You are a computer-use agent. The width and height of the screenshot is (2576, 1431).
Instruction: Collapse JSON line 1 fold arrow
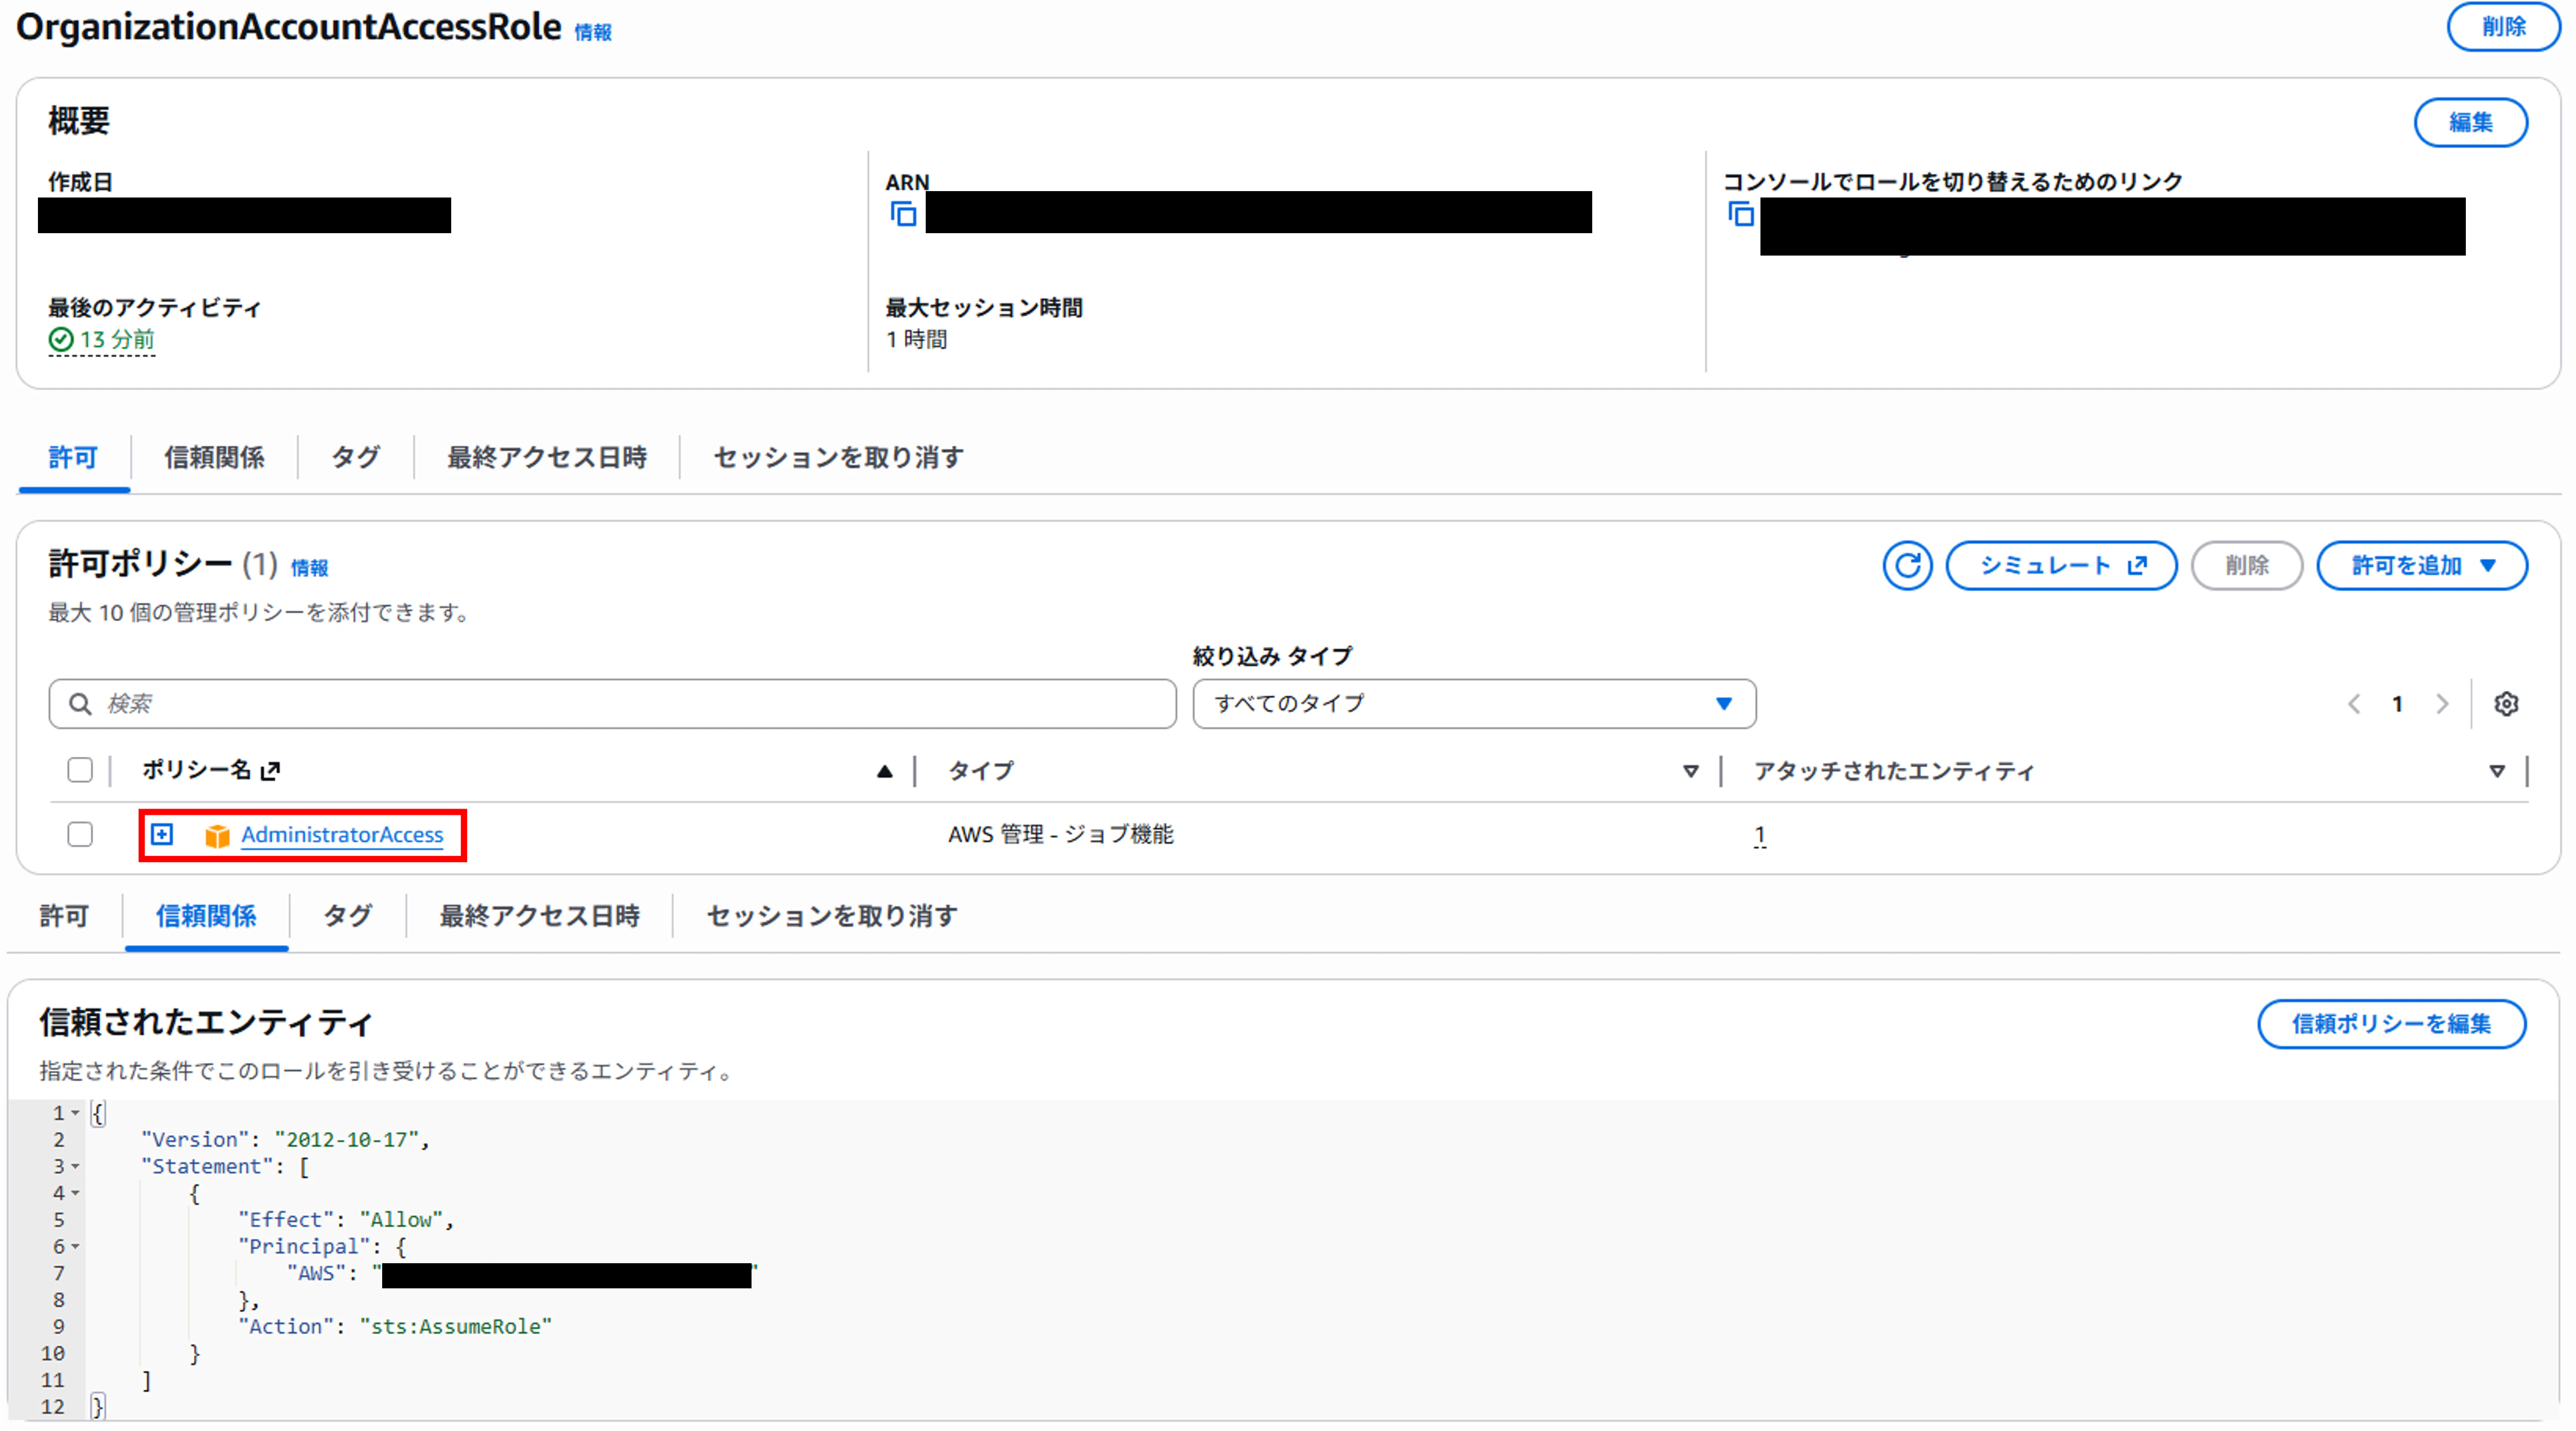[75, 1113]
